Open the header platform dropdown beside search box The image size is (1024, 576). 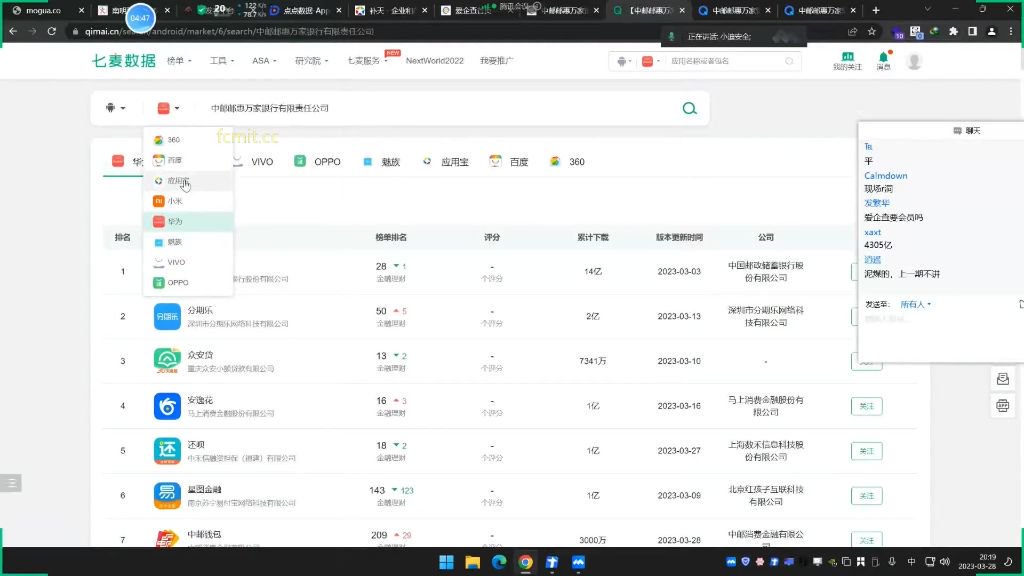click(x=624, y=61)
